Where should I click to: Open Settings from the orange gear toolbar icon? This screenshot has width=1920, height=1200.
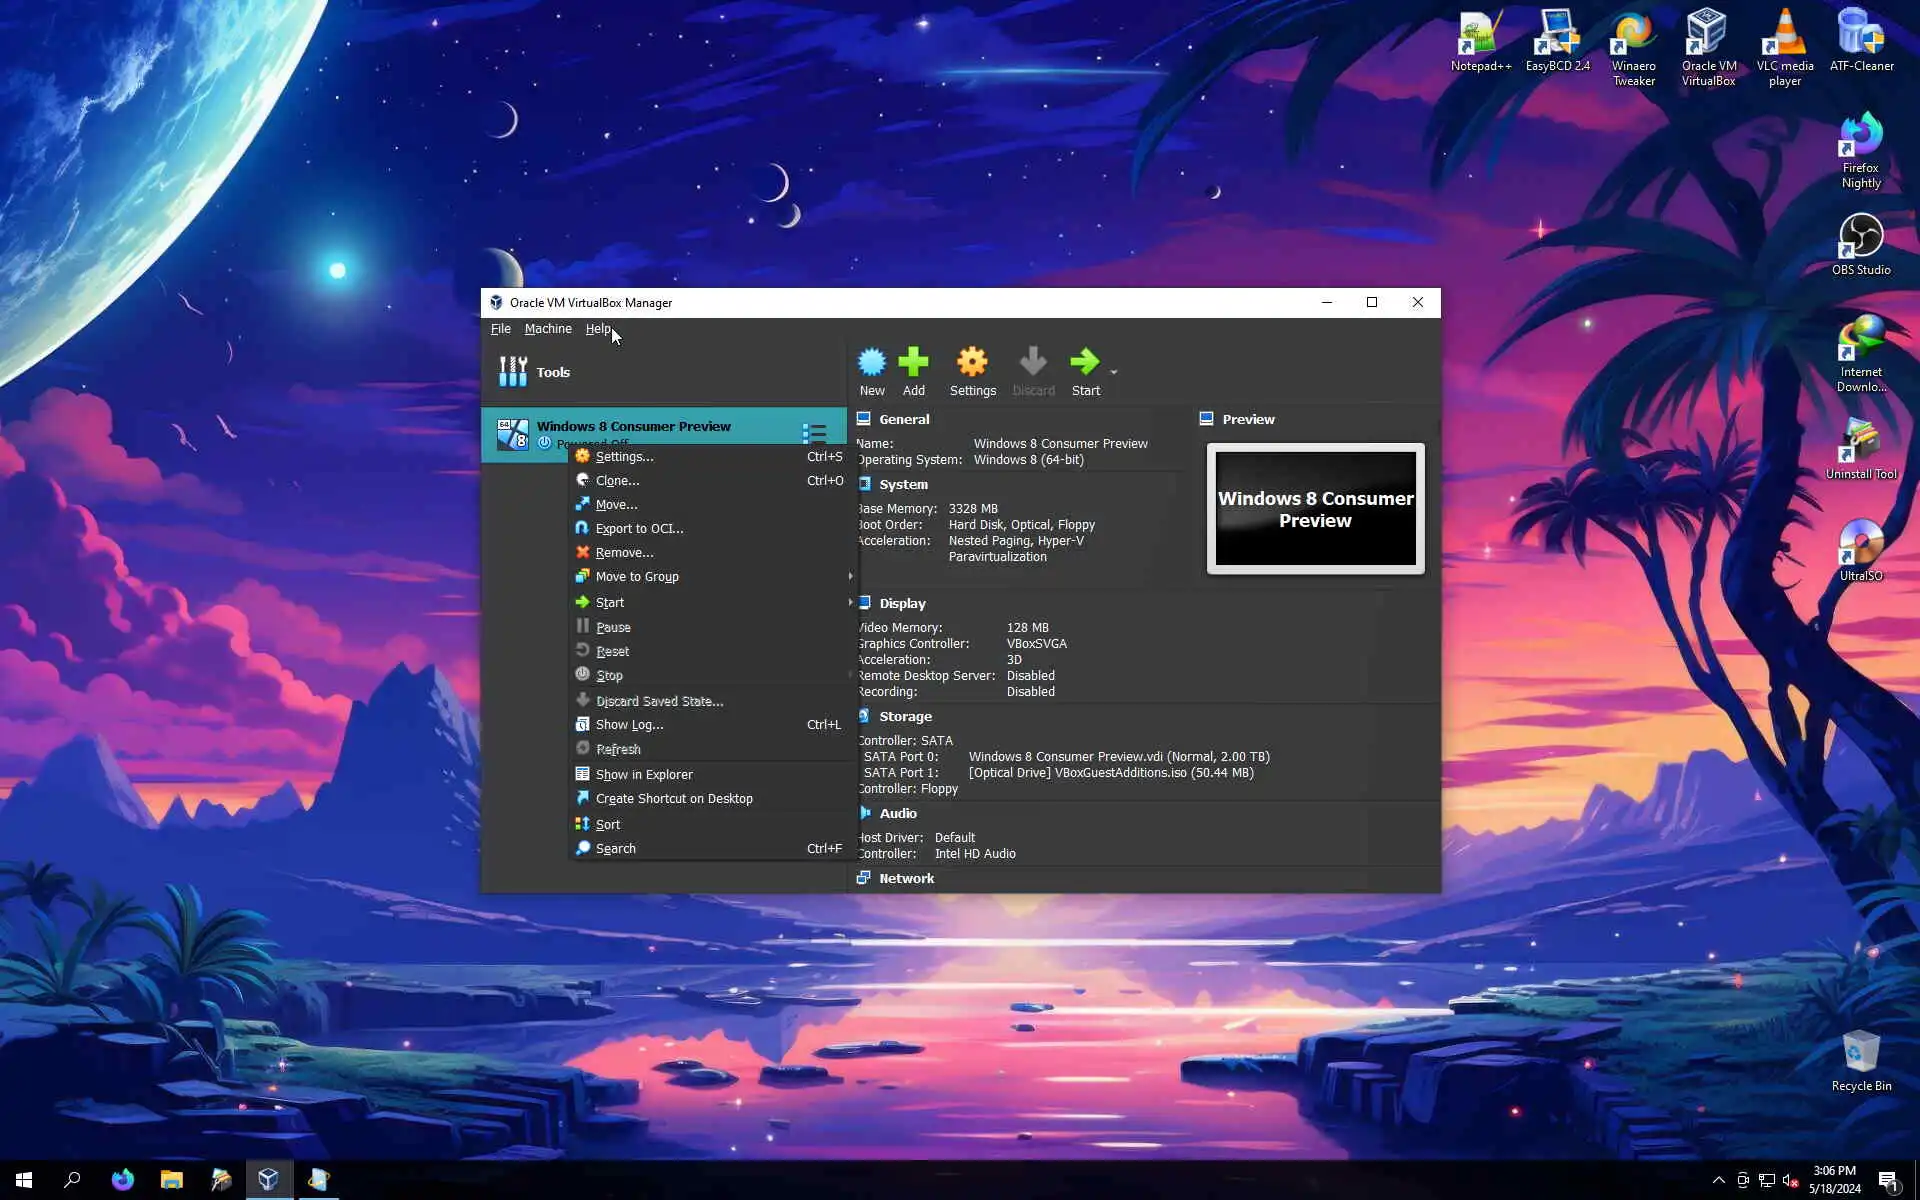[972, 364]
